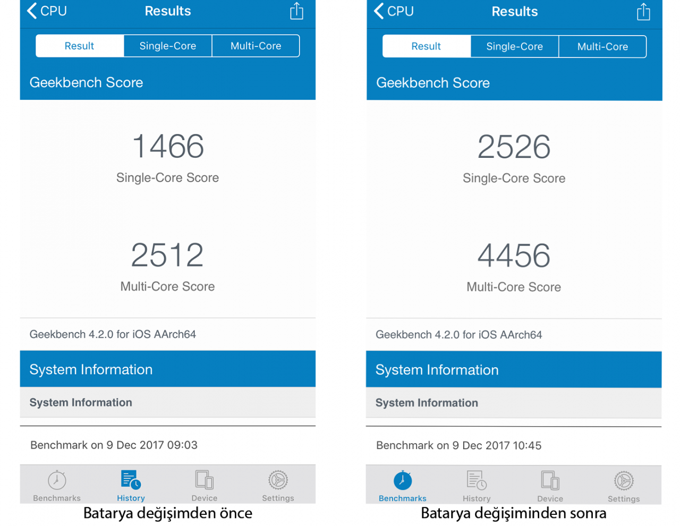Switch to Single-Core segment in left screenshot

pos(167,46)
